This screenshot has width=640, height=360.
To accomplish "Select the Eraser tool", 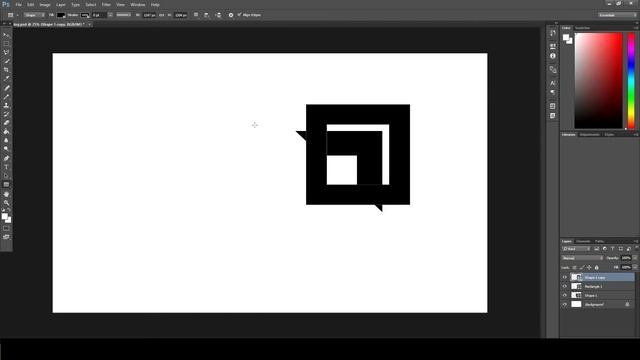I will tap(6, 123).
